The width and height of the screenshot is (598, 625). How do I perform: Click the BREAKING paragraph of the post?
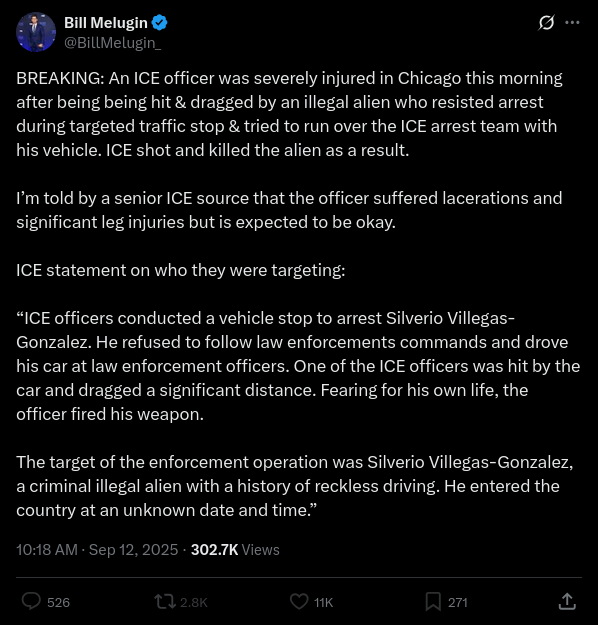(x=290, y=114)
